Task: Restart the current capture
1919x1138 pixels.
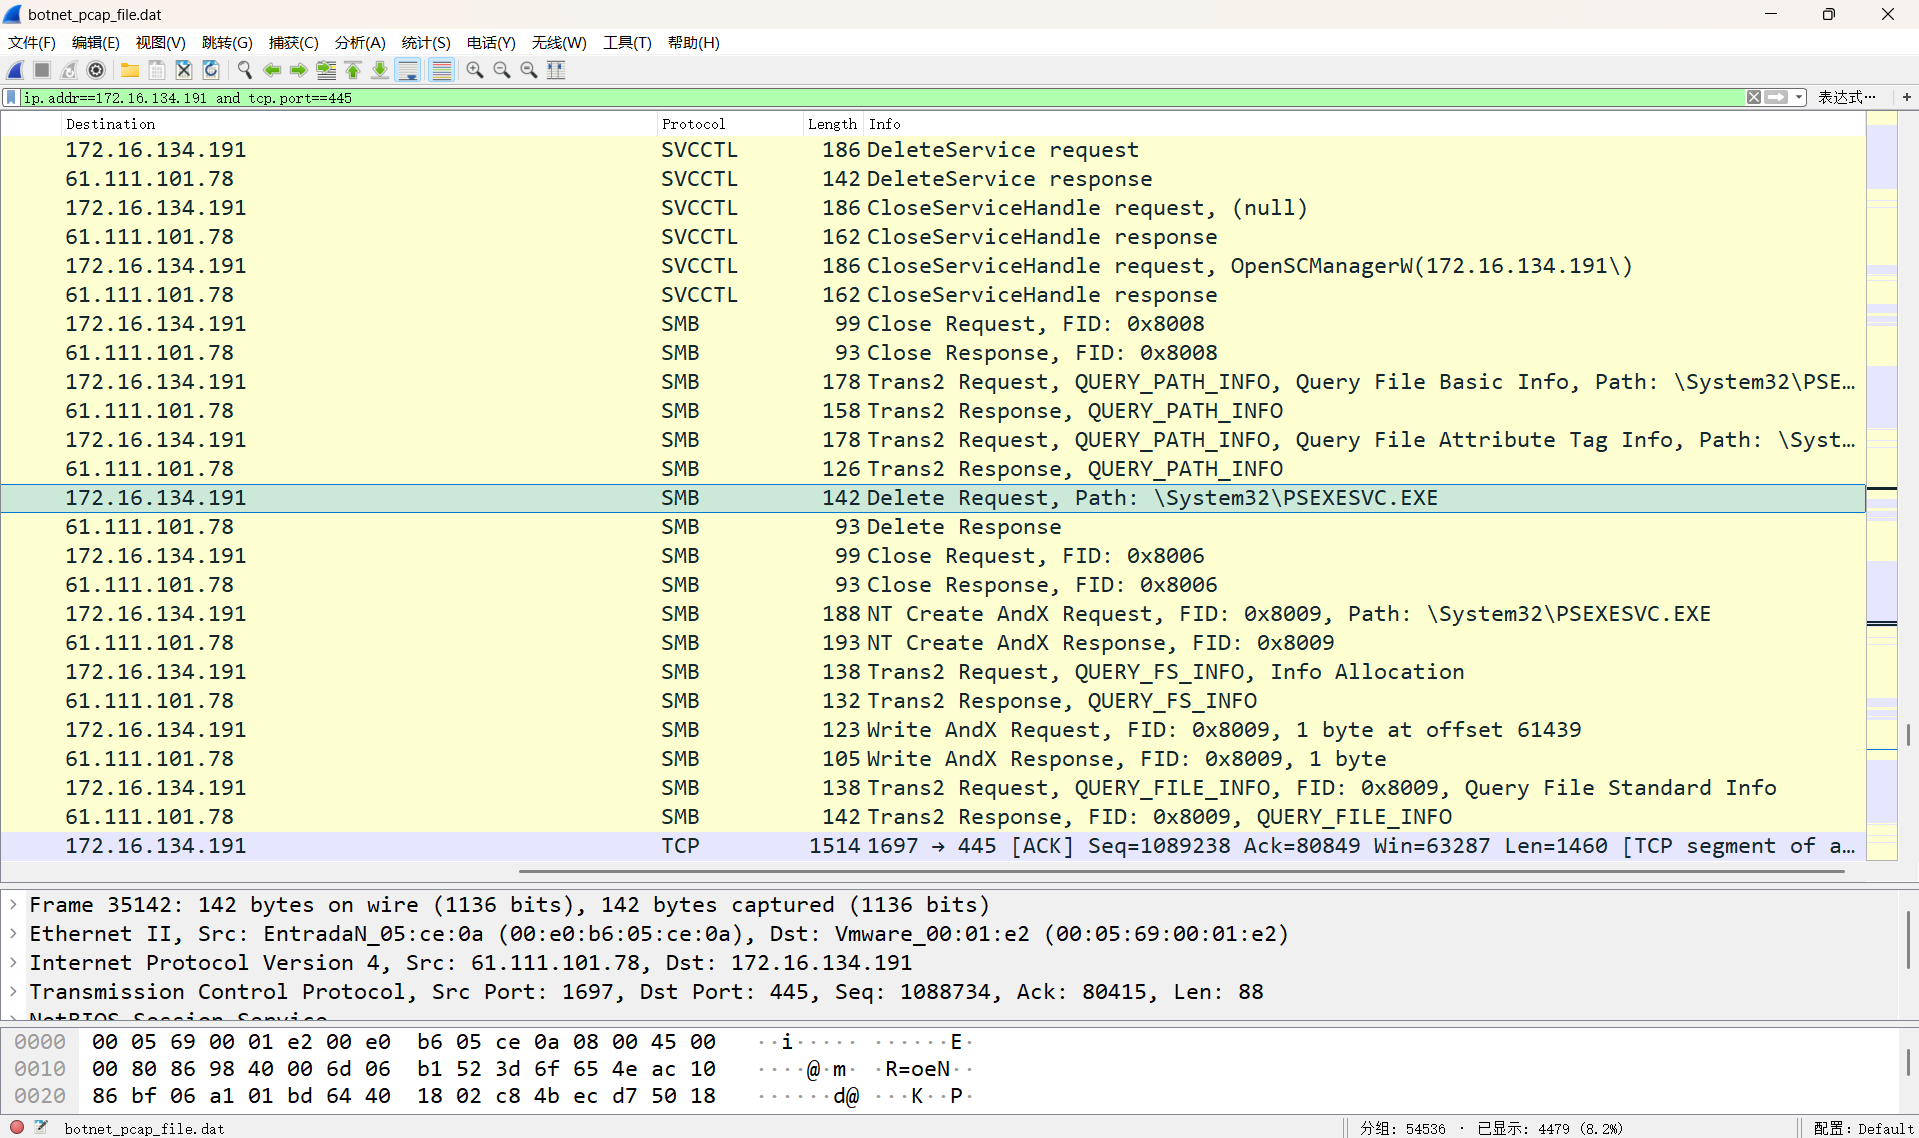Action: (69, 70)
